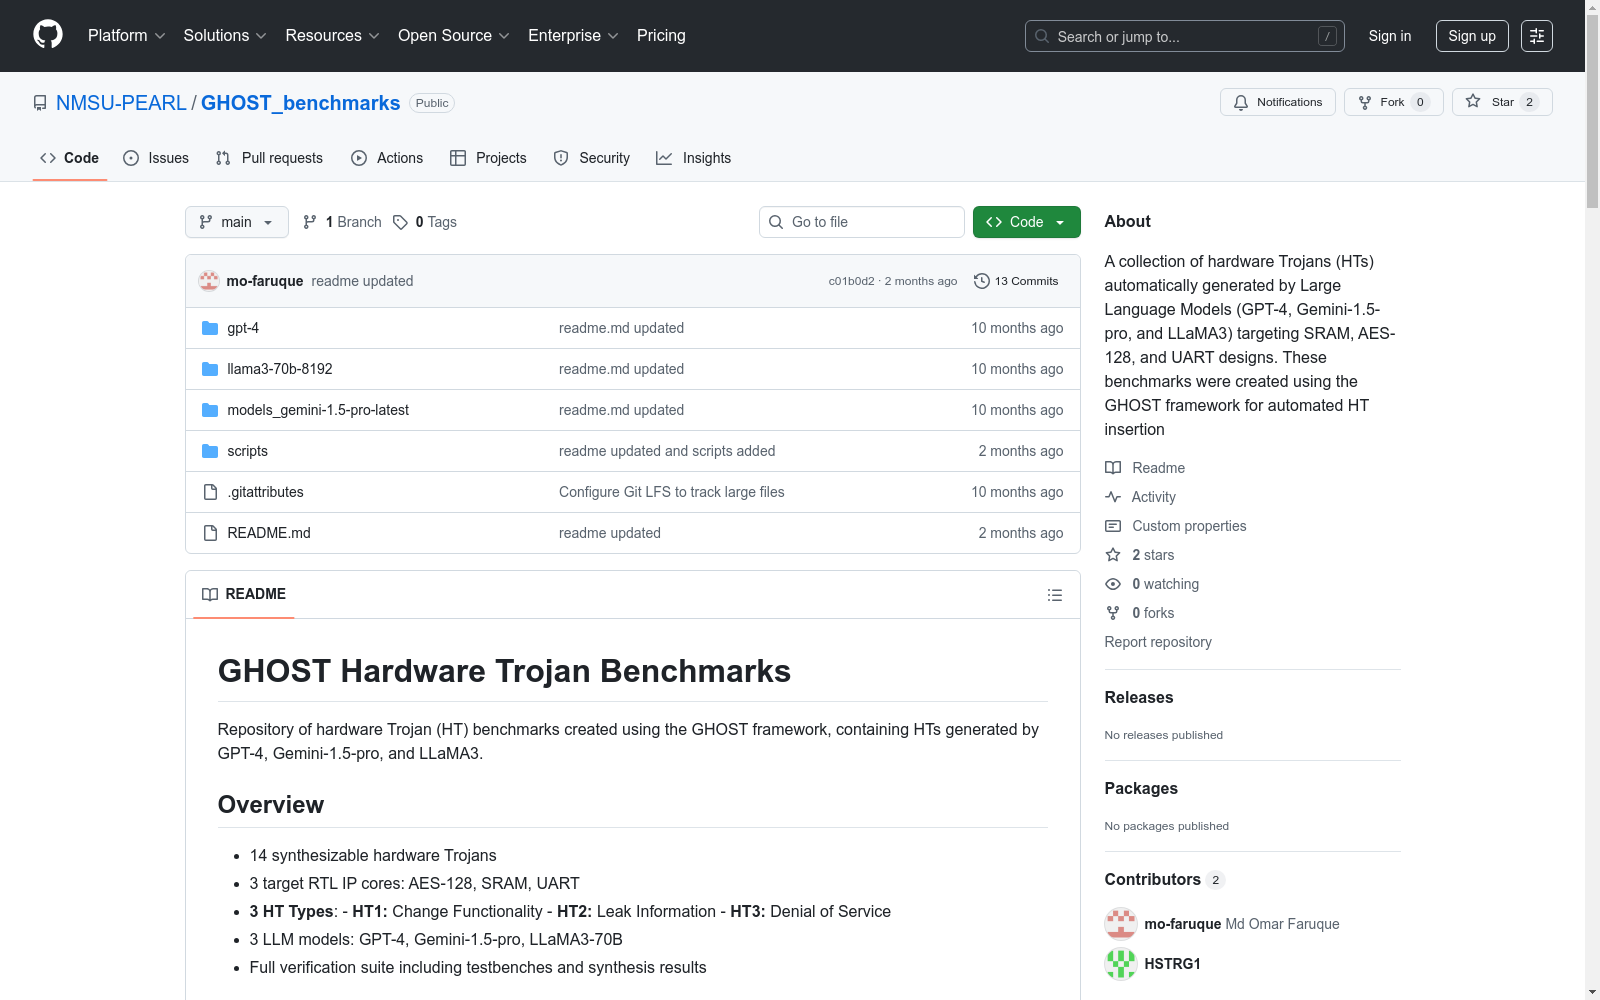Click the star icon to star the repository
Viewport: 1600px width, 1000px height.
[x=1473, y=101]
